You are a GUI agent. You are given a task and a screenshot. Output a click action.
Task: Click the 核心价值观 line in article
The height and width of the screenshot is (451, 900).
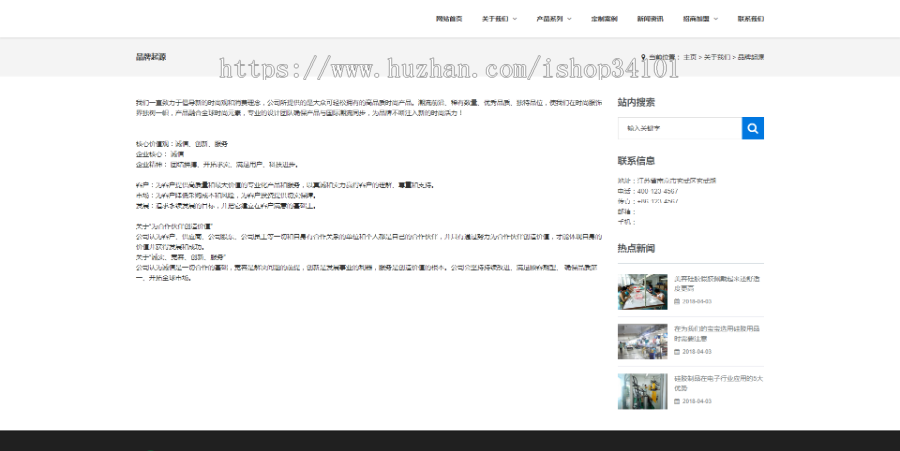click(181, 144)
